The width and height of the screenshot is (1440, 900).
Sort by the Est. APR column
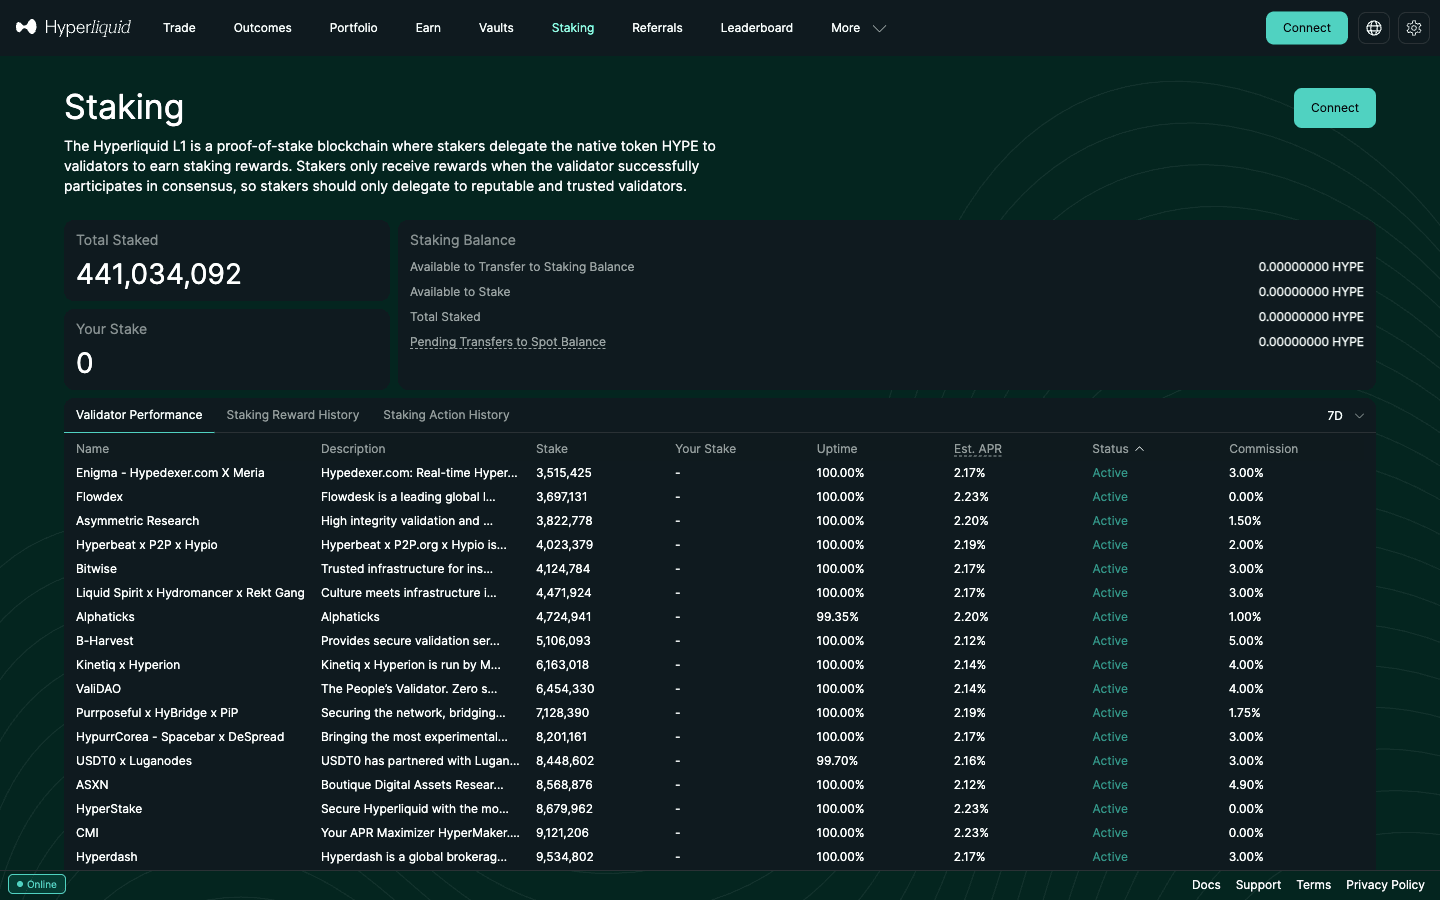click(978, 449)
